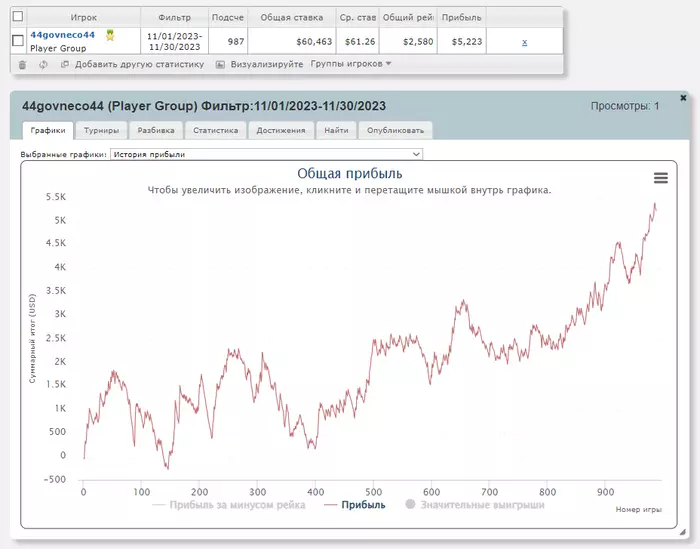Open the chart hamburger menu
Viewport: 700px width, 549px height.
661,178
